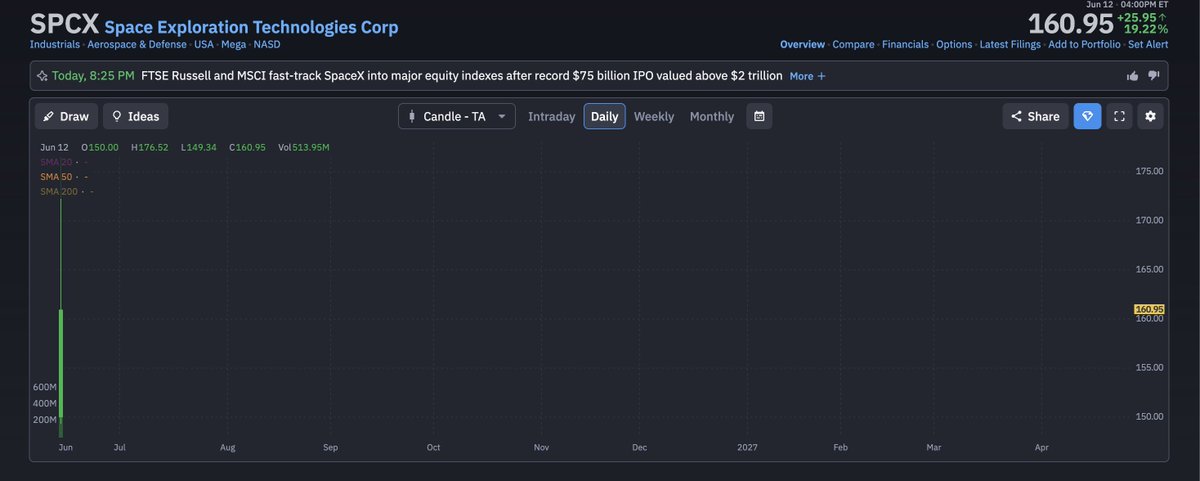Open Latest Filings
Image resolution: width=1200 pixels, height=481 pixels.
1010,45
